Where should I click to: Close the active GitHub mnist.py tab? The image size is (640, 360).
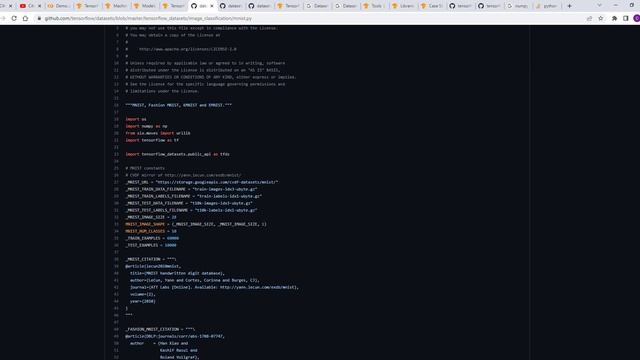(211, 6)
